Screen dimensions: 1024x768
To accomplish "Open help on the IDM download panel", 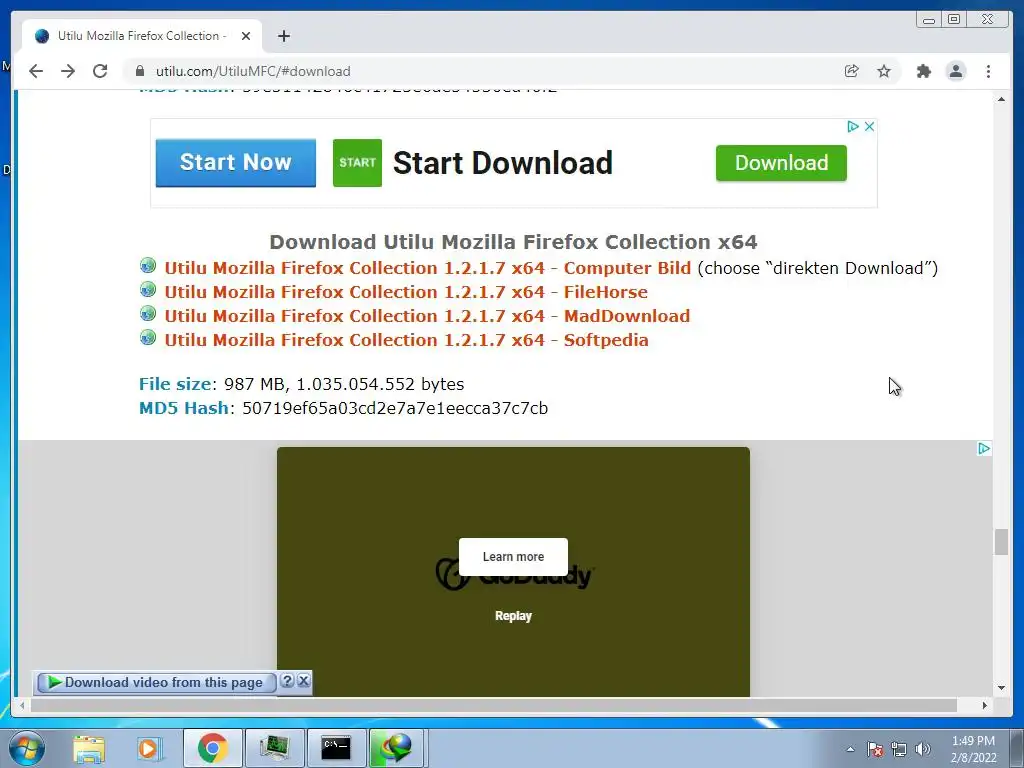I will tap(287, 681).
